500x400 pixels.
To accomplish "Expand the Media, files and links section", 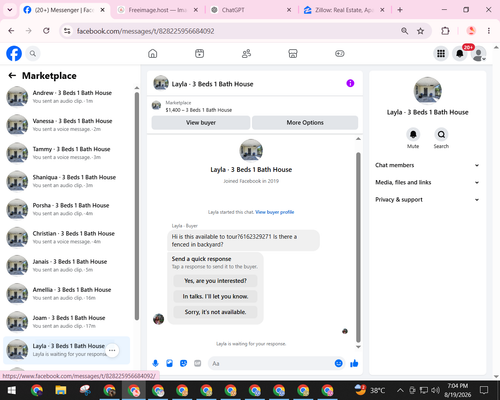I will 427,182.
